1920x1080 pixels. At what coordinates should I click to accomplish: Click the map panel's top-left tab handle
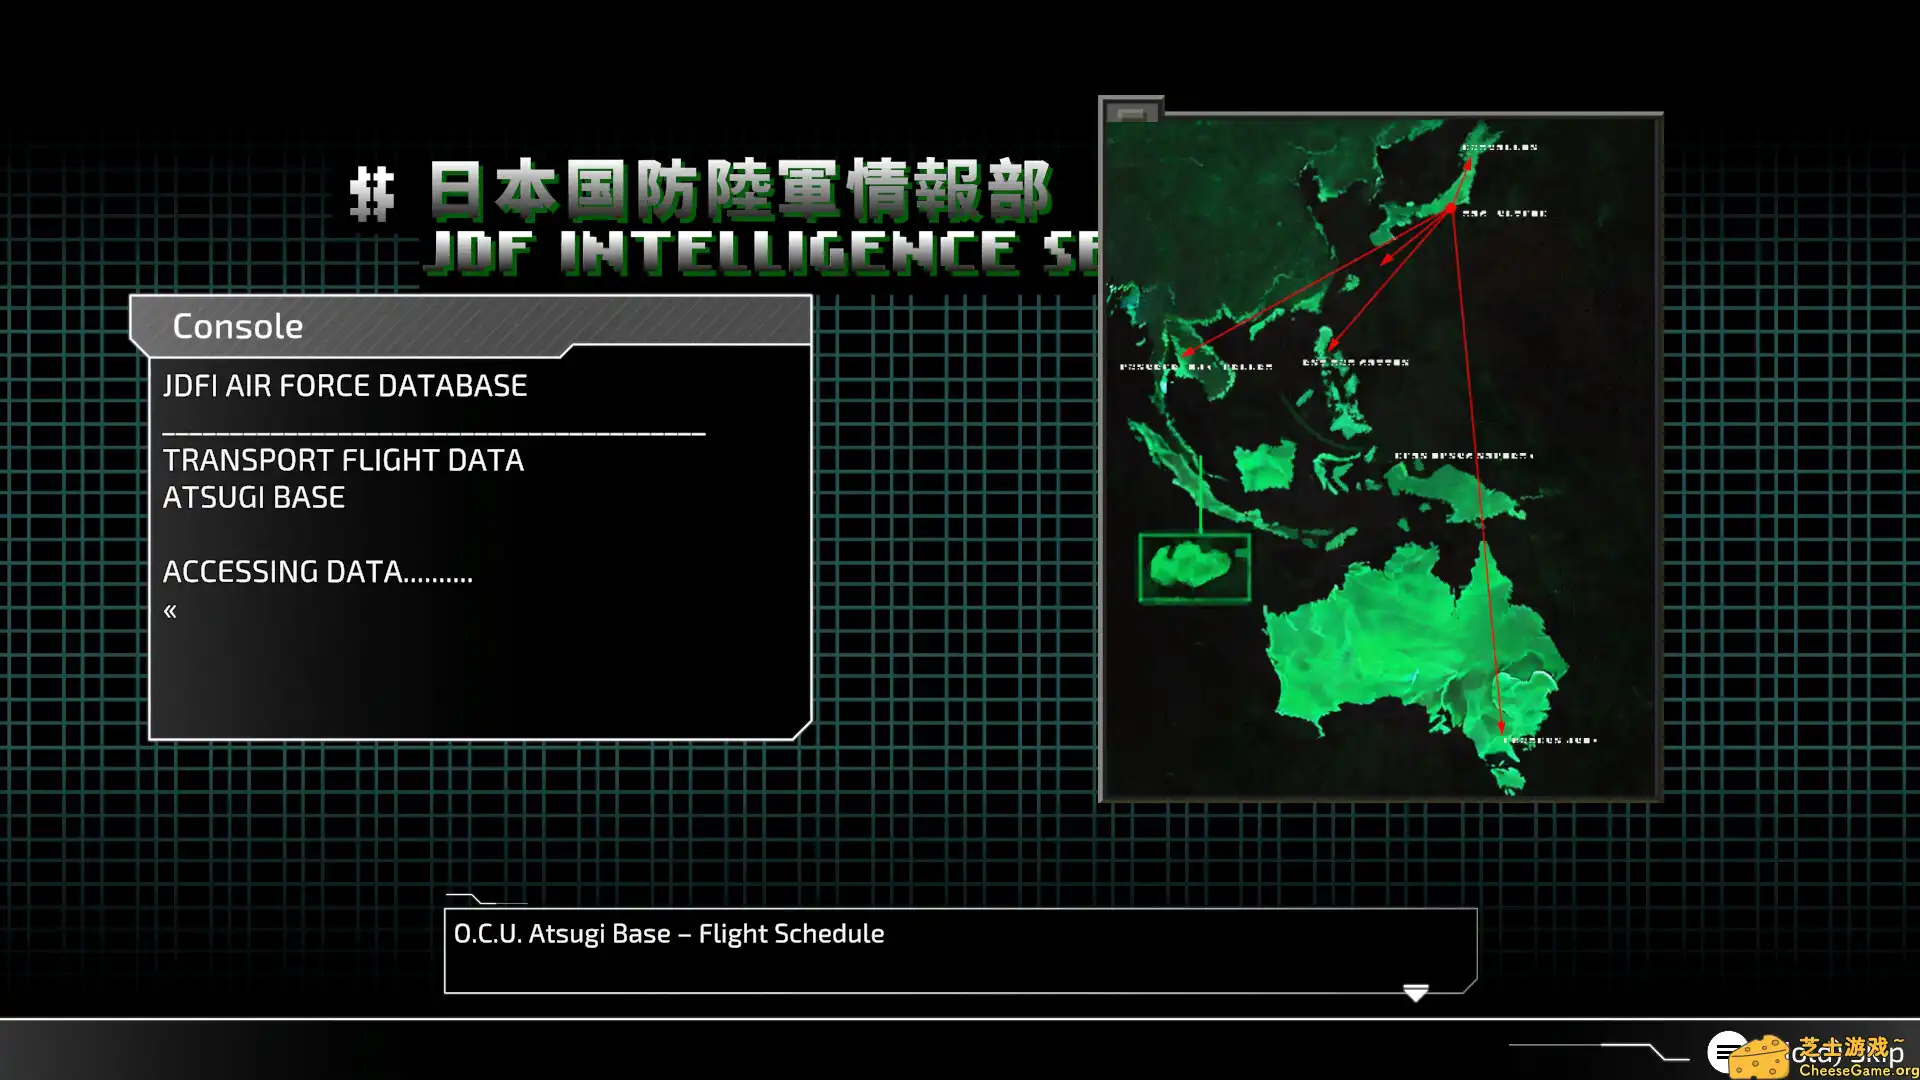pos(1131,112)
